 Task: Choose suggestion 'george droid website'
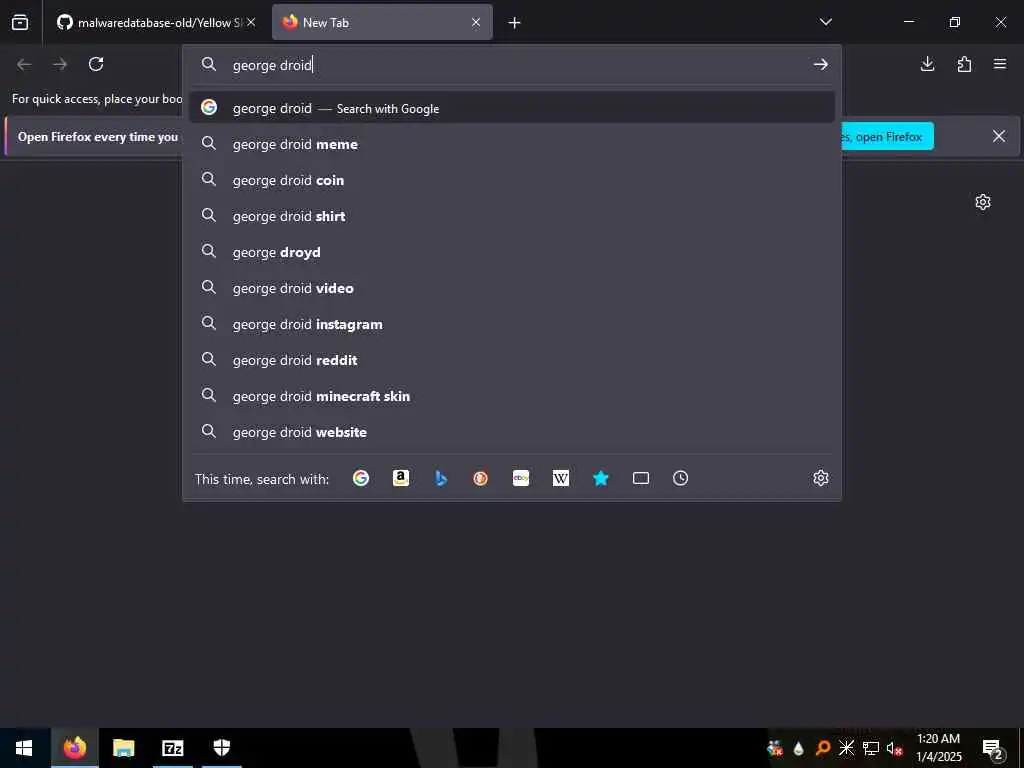(x=512, y=432)
